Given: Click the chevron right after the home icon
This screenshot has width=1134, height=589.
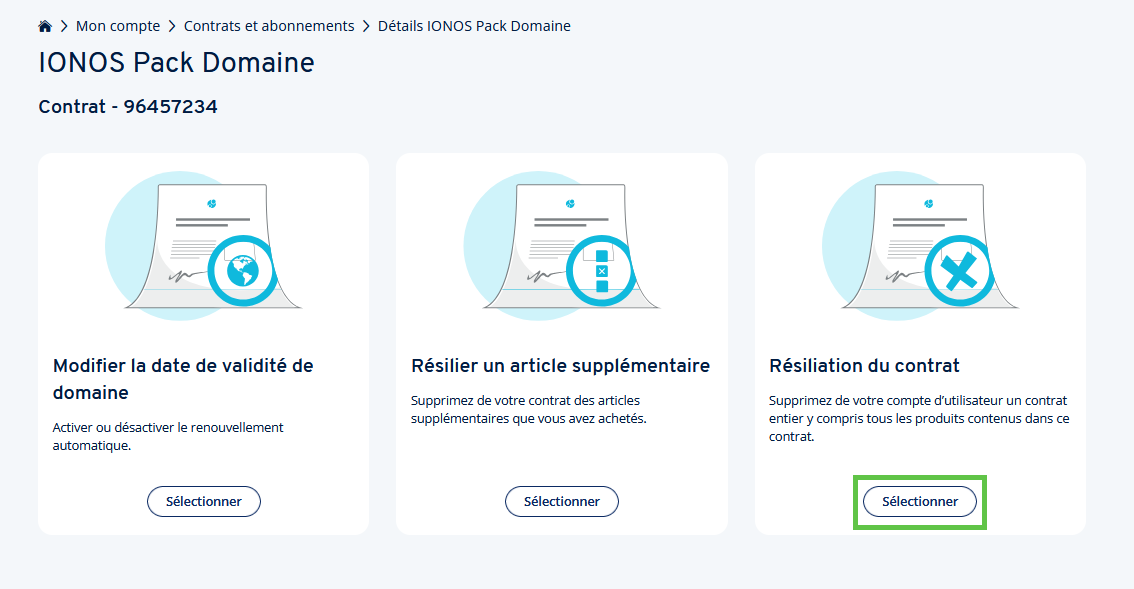Looking at the screenshot, I should (x=64, y=26).
